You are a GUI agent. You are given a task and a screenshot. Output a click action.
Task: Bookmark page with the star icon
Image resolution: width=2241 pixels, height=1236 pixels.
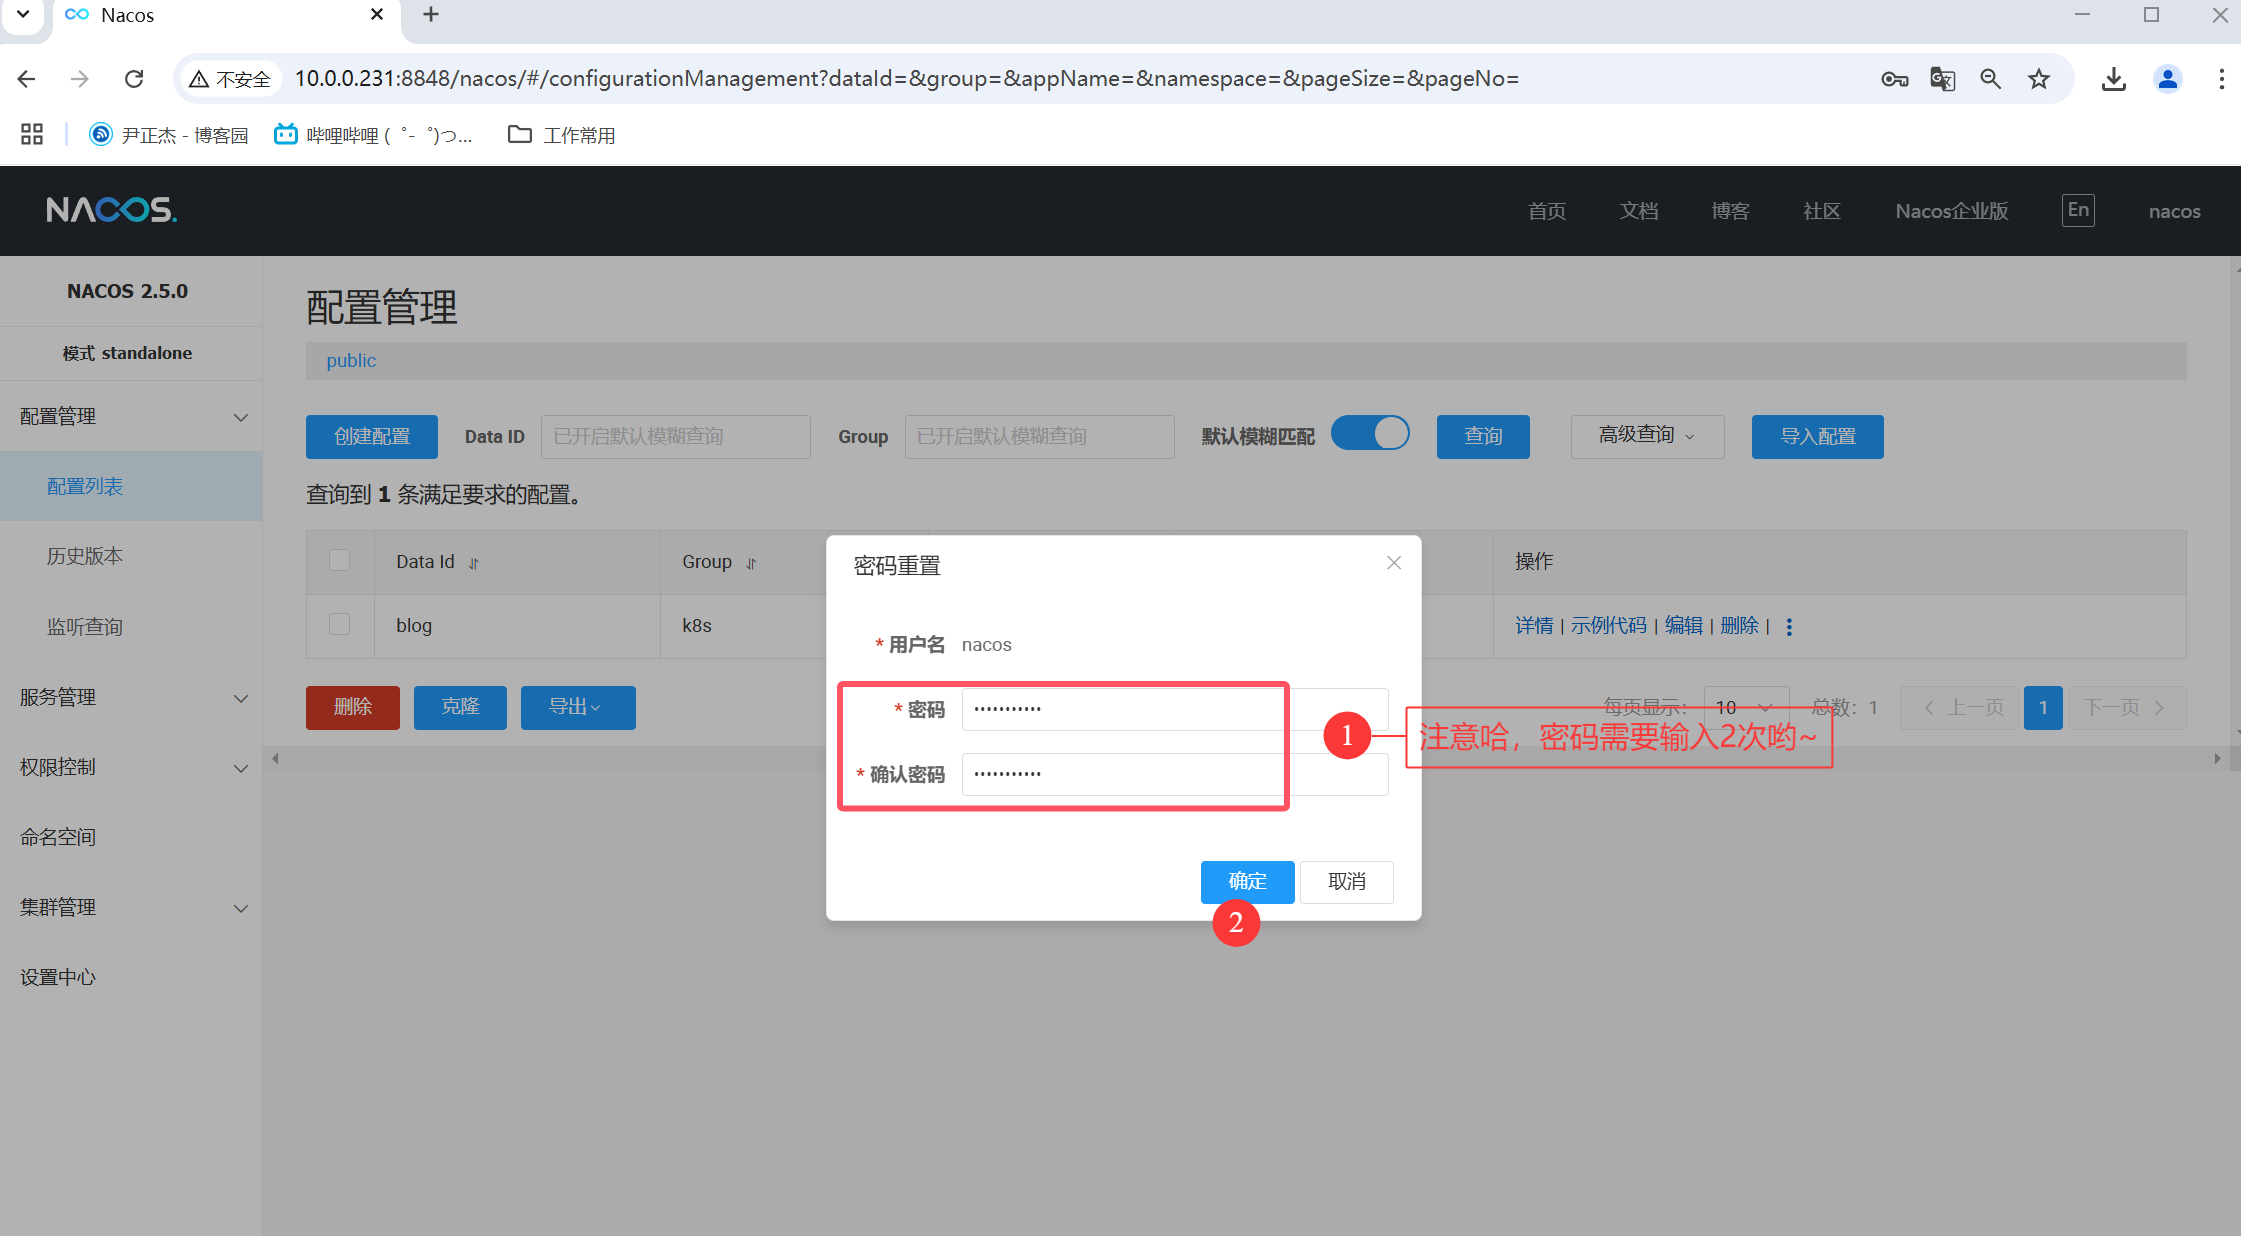(2039, 79)
